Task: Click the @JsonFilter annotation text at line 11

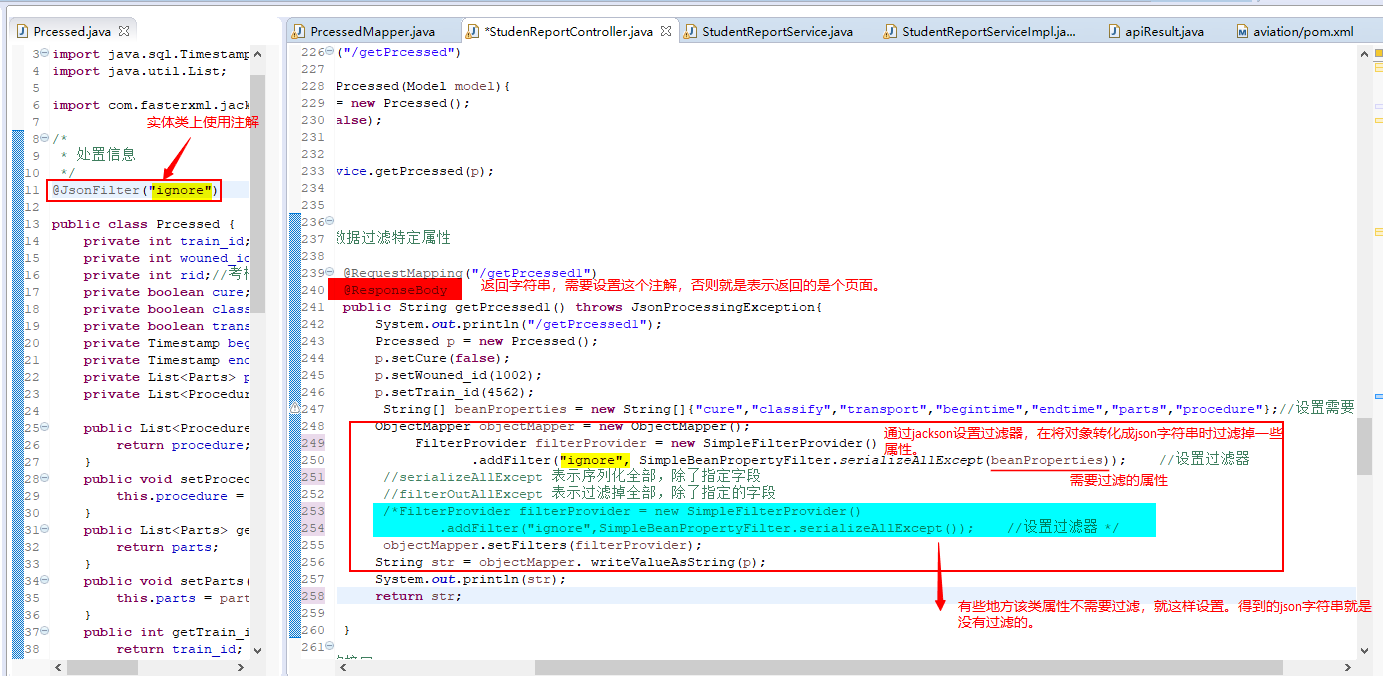Action: pos(135,190)
